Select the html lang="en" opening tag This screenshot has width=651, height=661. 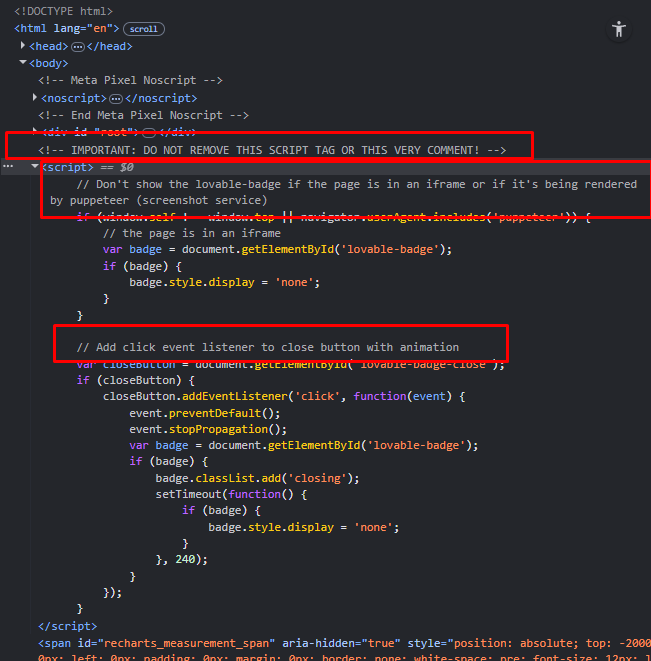[x=67, y=28]
